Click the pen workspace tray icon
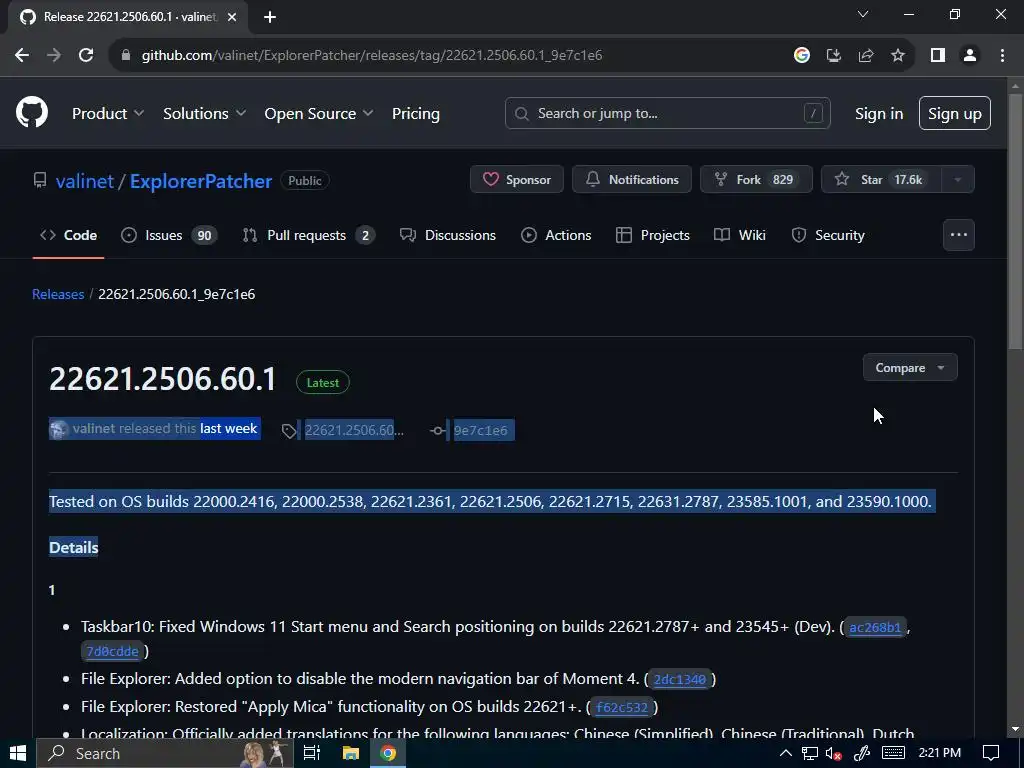Screen dimensions: 1024x768 [x=862, y=754]
